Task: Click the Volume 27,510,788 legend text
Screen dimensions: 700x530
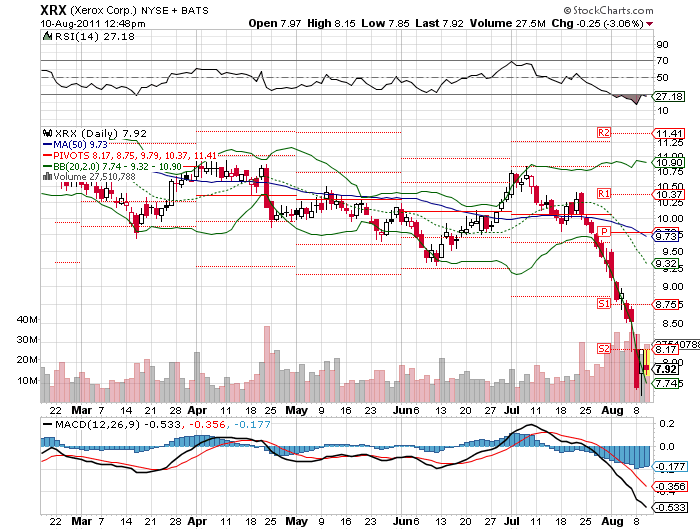Action: click(x=94, y=177)
